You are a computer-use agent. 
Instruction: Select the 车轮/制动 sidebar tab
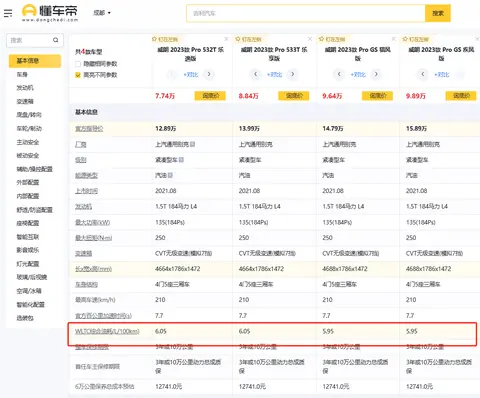pos(29,128)
